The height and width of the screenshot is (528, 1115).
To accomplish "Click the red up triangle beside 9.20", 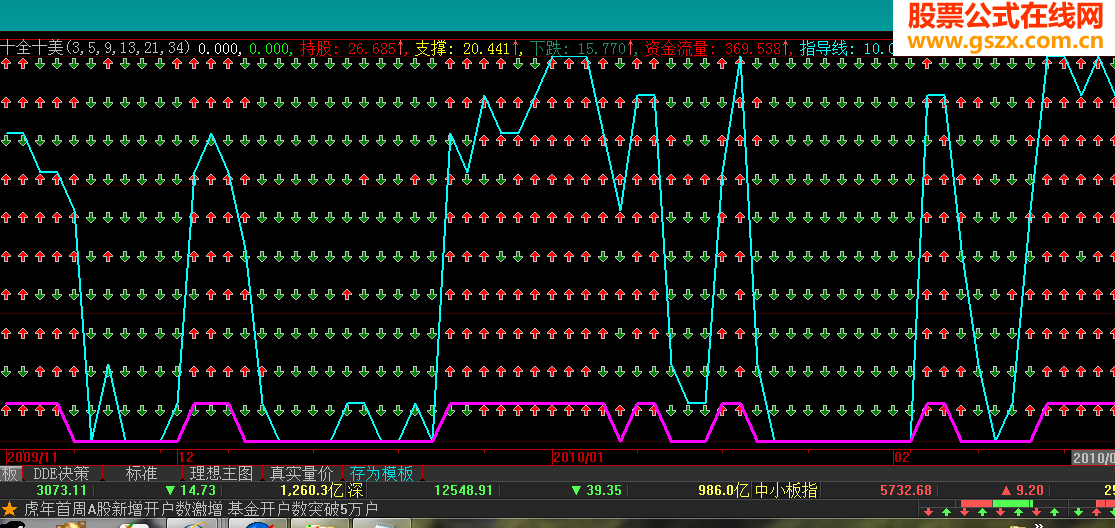I will pos(1006,490).
